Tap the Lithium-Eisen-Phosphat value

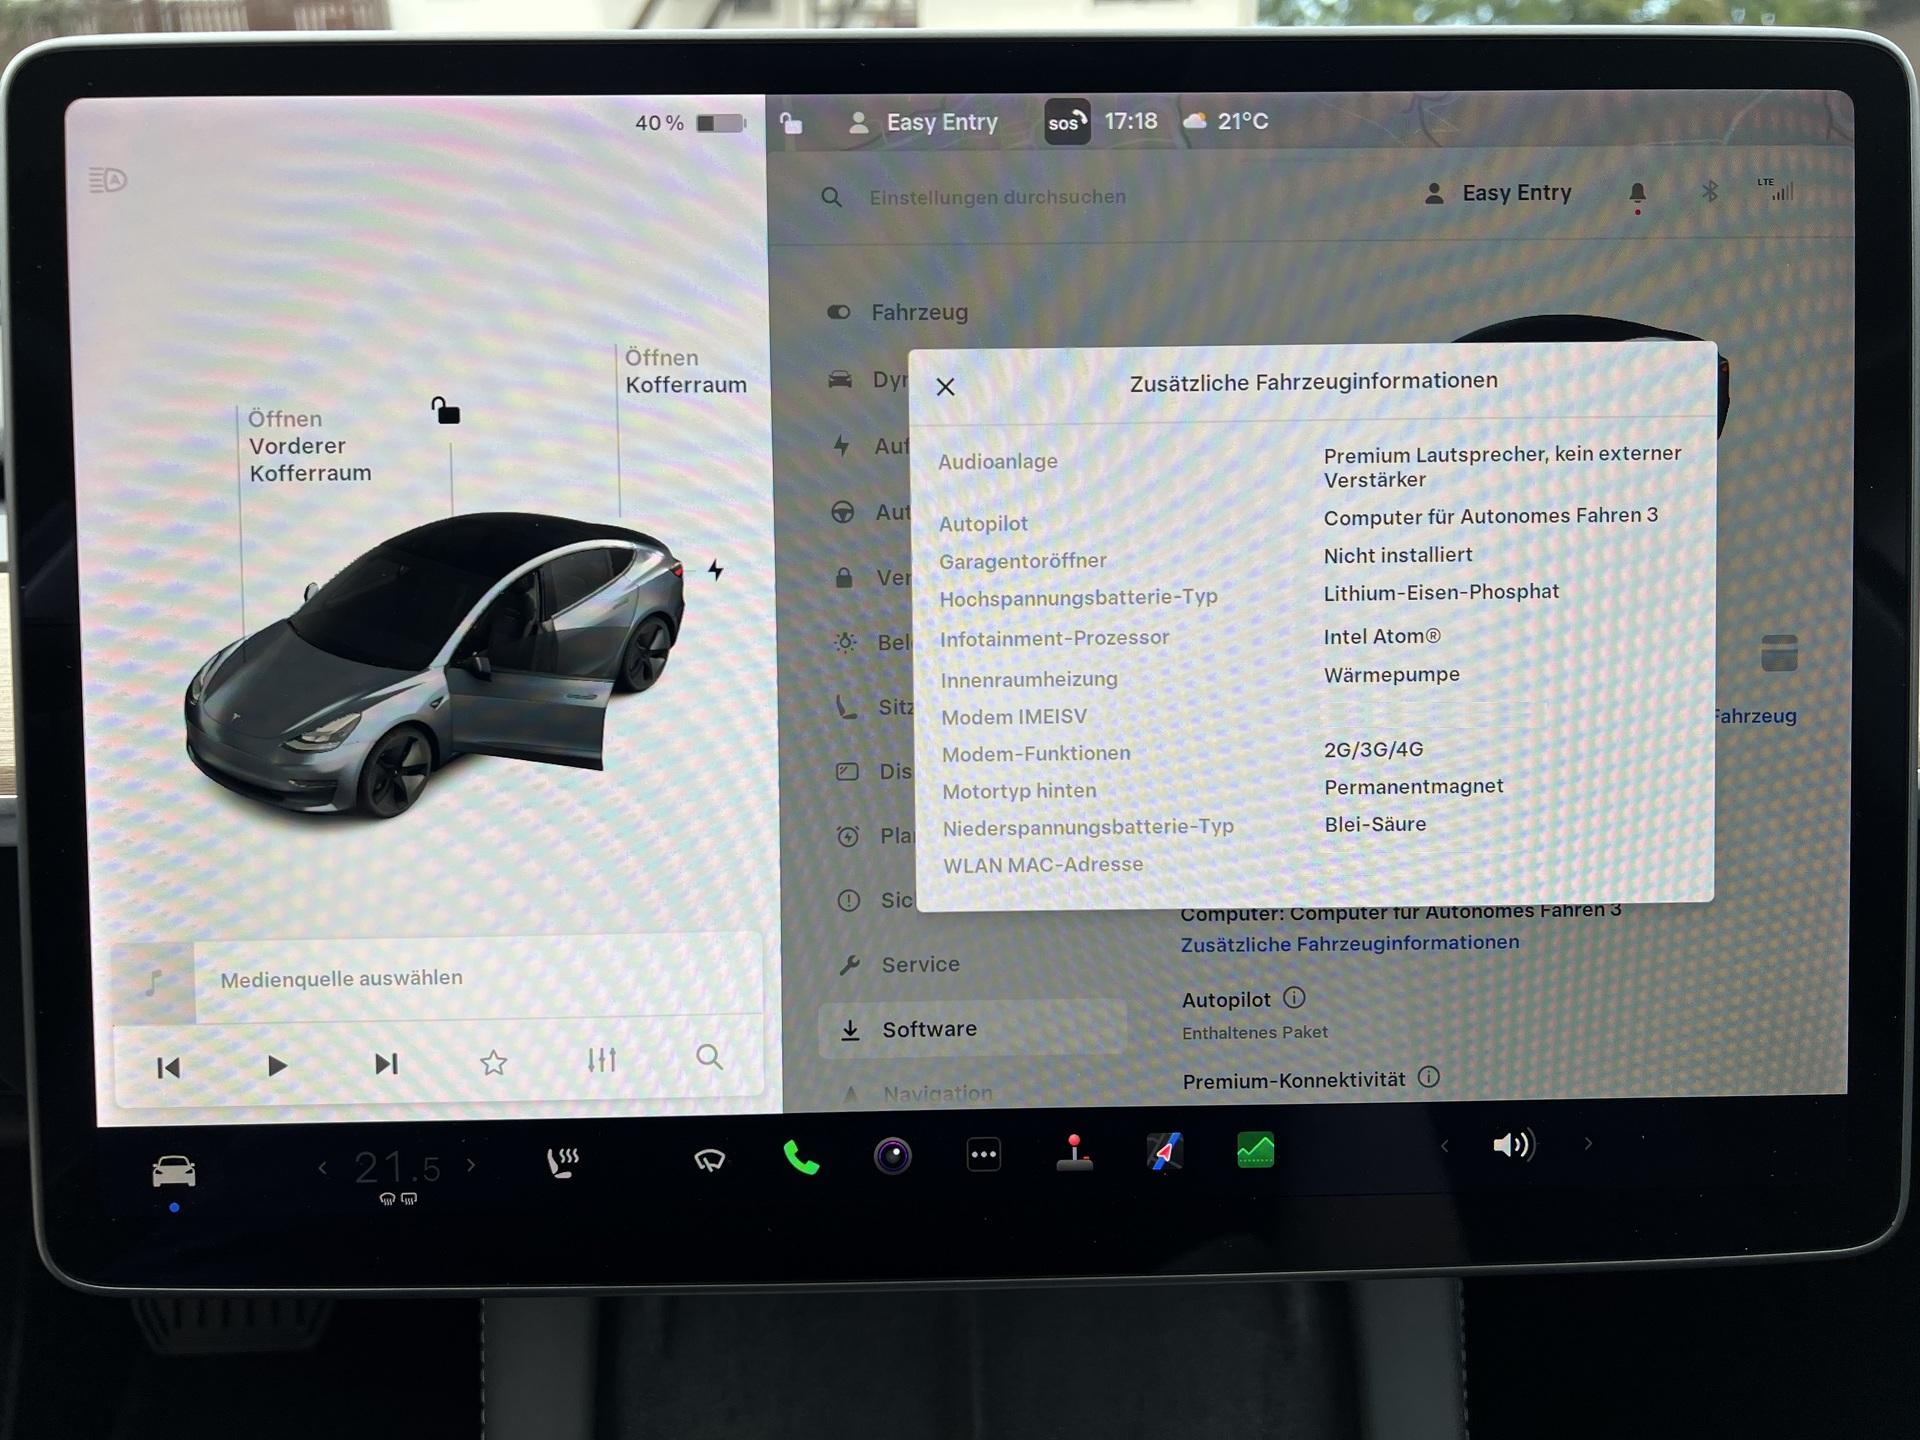(1441, 592)
